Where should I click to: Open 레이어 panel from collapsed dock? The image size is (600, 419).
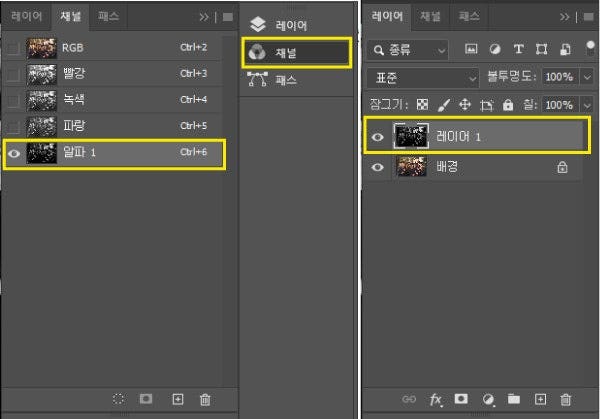[x=296, y=25]
